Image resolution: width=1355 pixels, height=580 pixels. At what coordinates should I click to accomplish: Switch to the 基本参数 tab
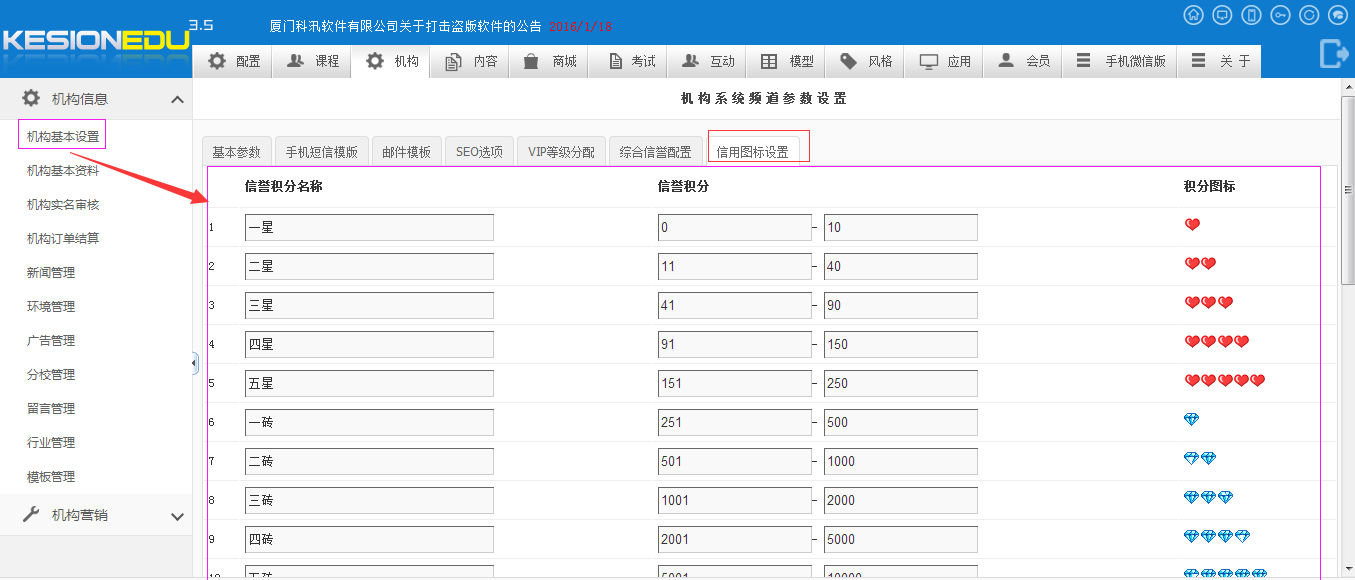coord(236,152)
